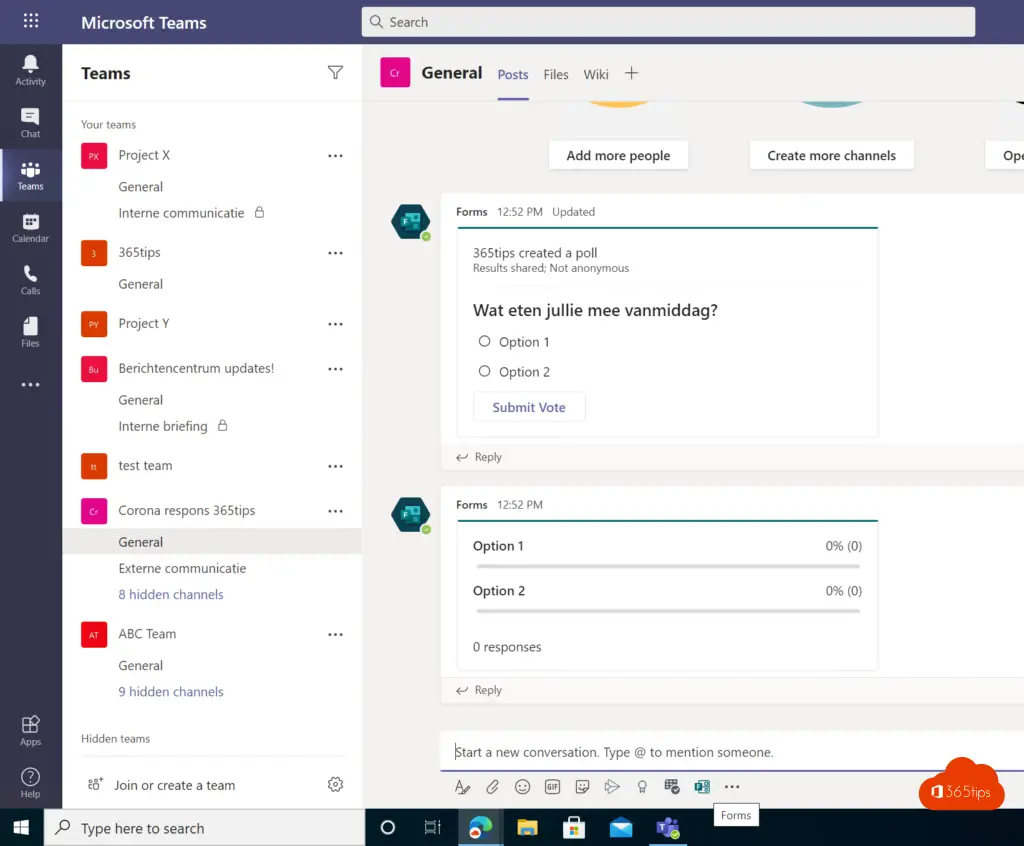
Task: Switch to the Files tab
Action: point(556,75)
